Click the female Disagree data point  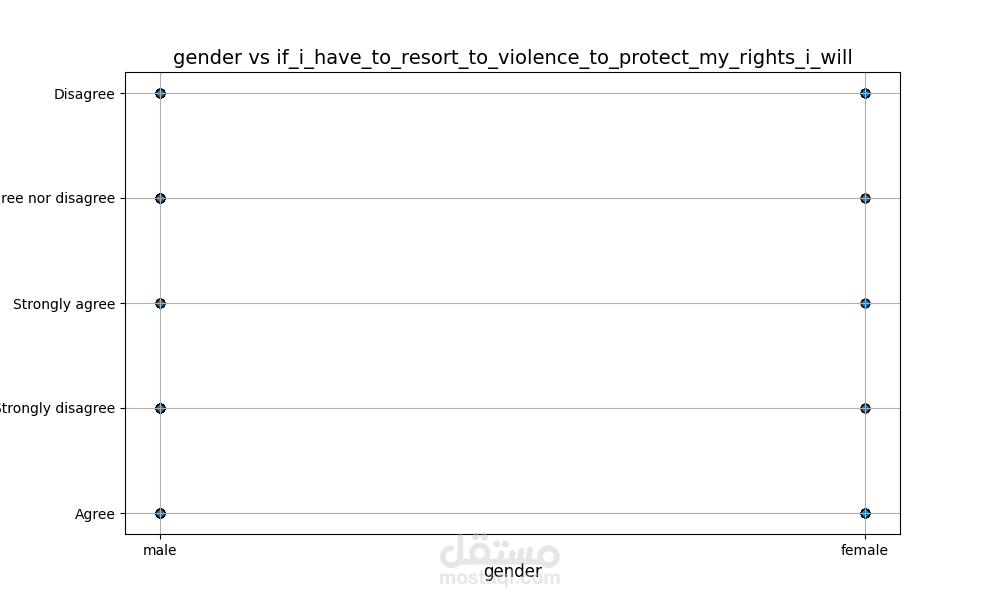[865, 94]
